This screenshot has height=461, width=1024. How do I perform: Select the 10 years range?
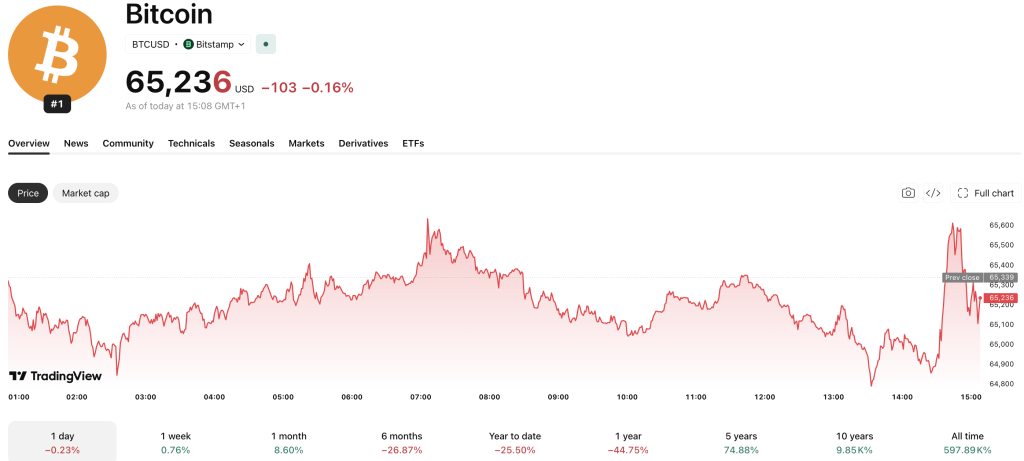coord(854,443)
